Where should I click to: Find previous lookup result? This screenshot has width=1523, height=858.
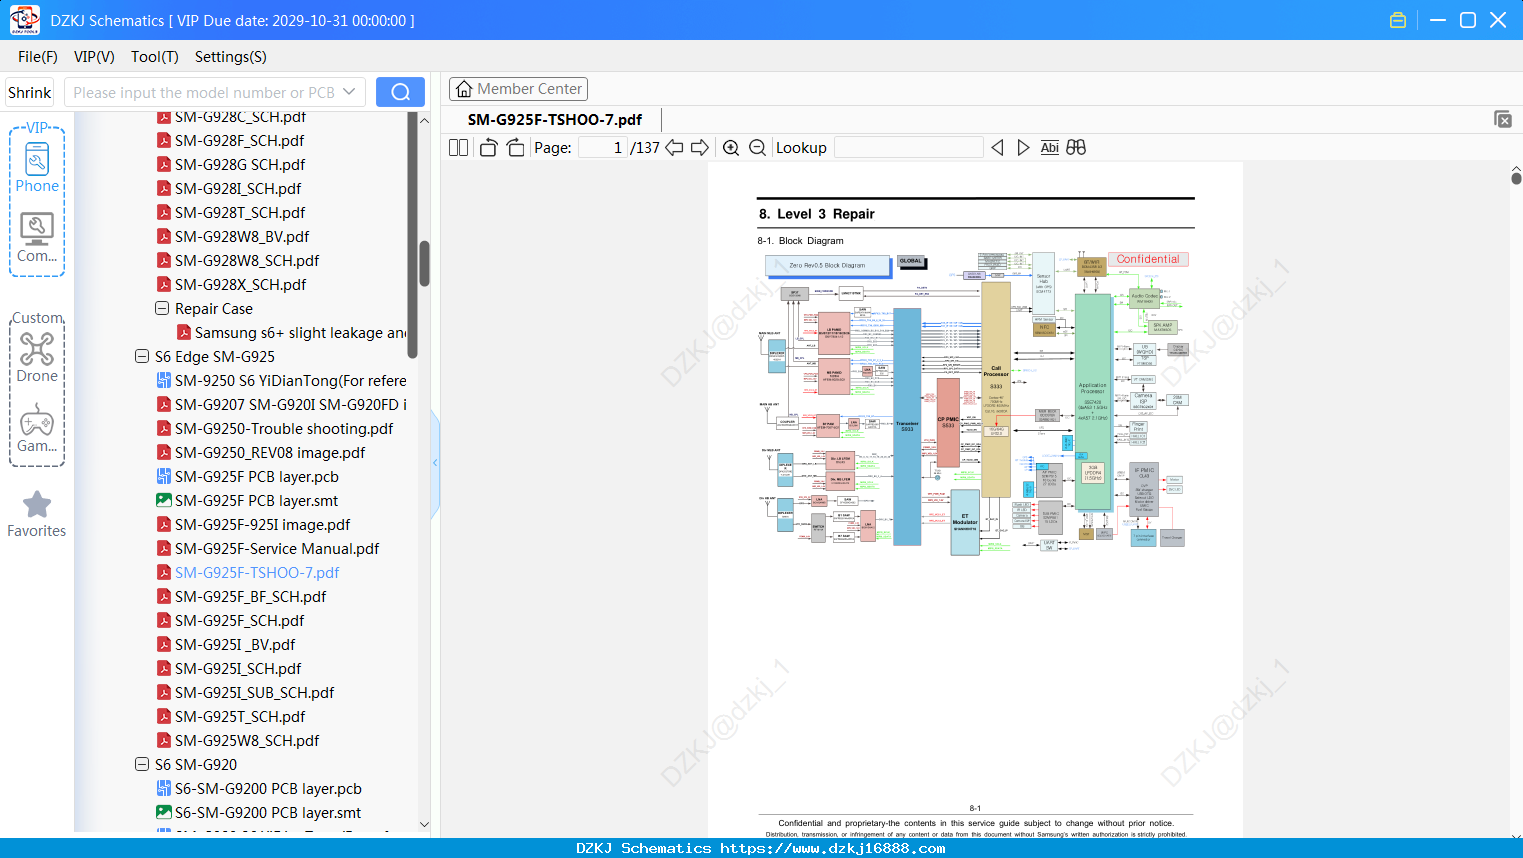pyautogui.click(x=997, y=147)
